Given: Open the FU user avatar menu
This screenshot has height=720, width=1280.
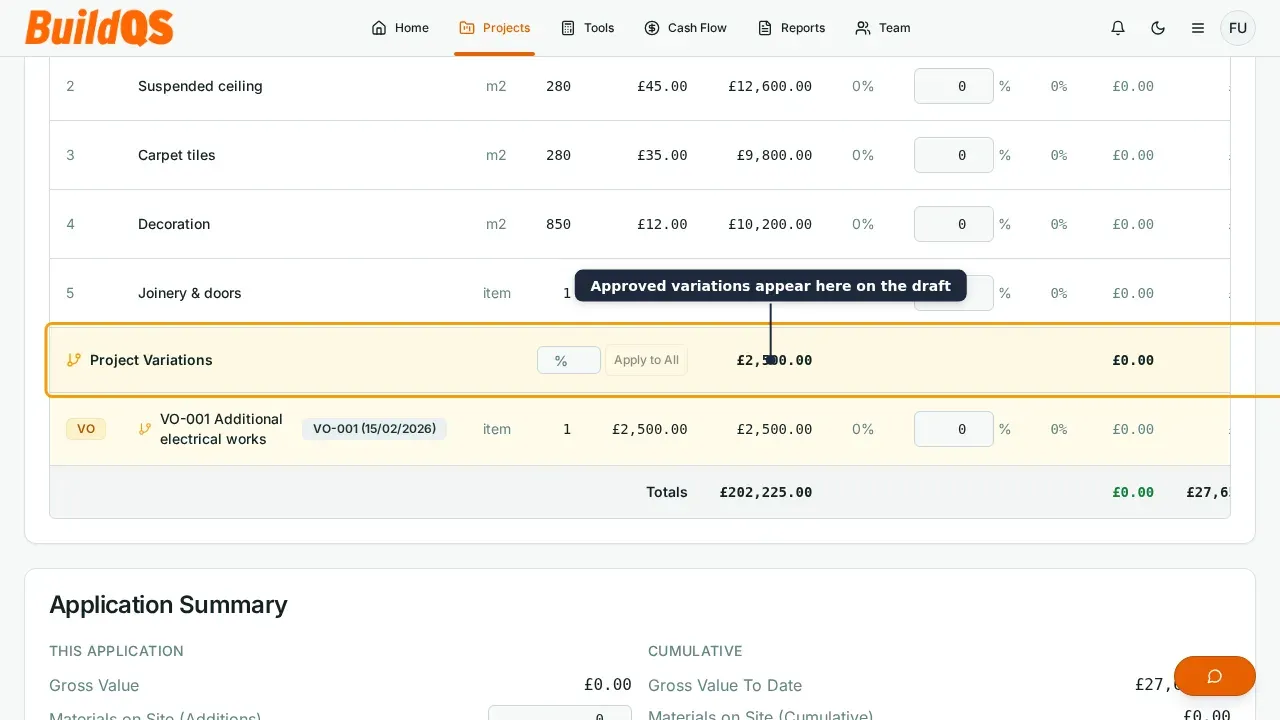Looking at the screenshot, I should coord(1238,28).
